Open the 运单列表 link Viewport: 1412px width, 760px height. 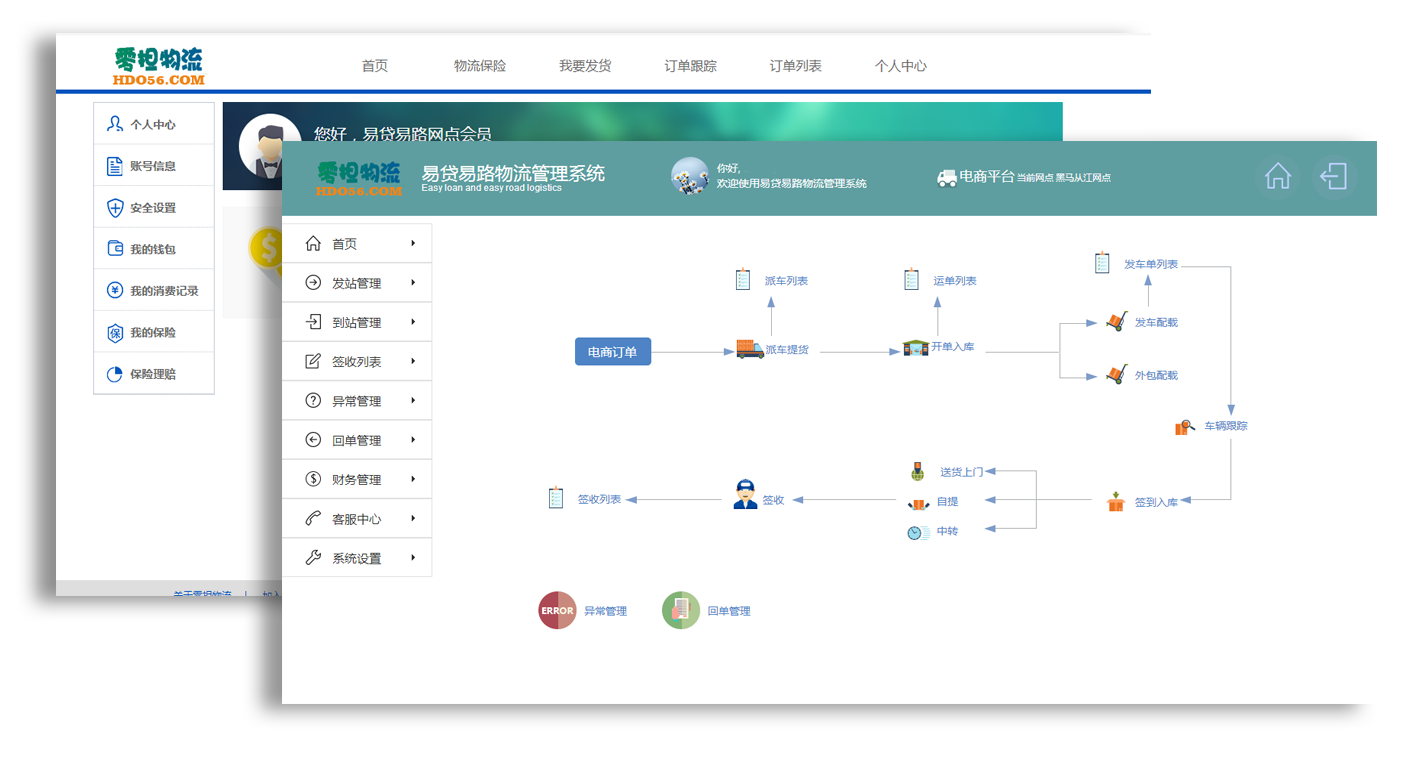pyautogui.click(x=954, y=281)
